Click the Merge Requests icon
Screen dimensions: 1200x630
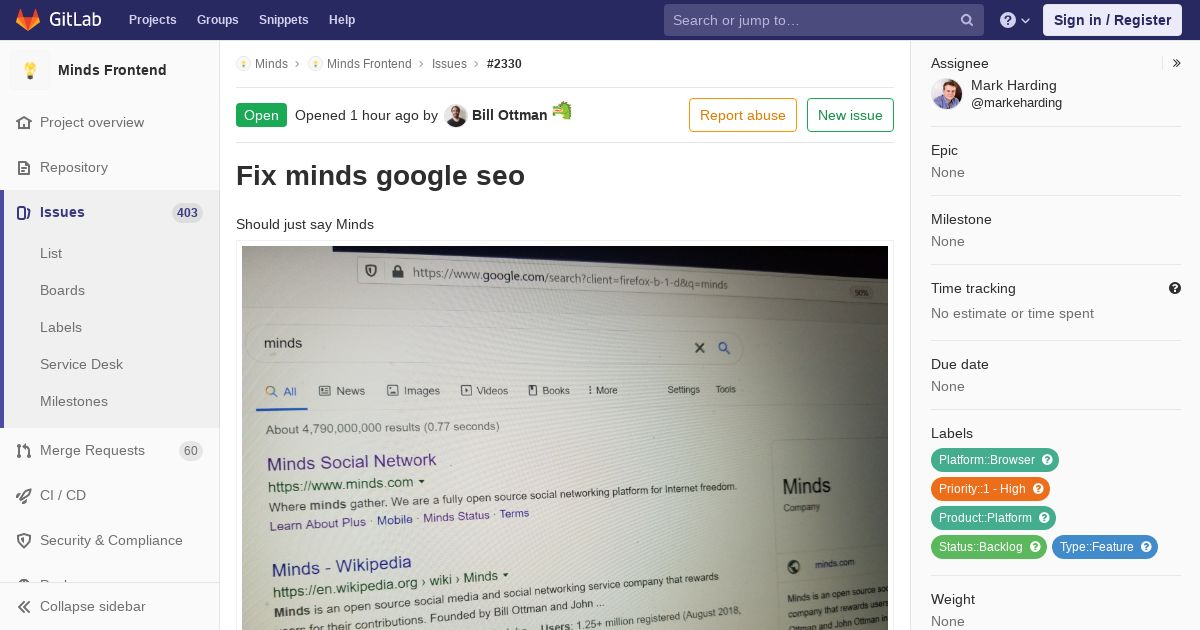[x=24, y=451]
